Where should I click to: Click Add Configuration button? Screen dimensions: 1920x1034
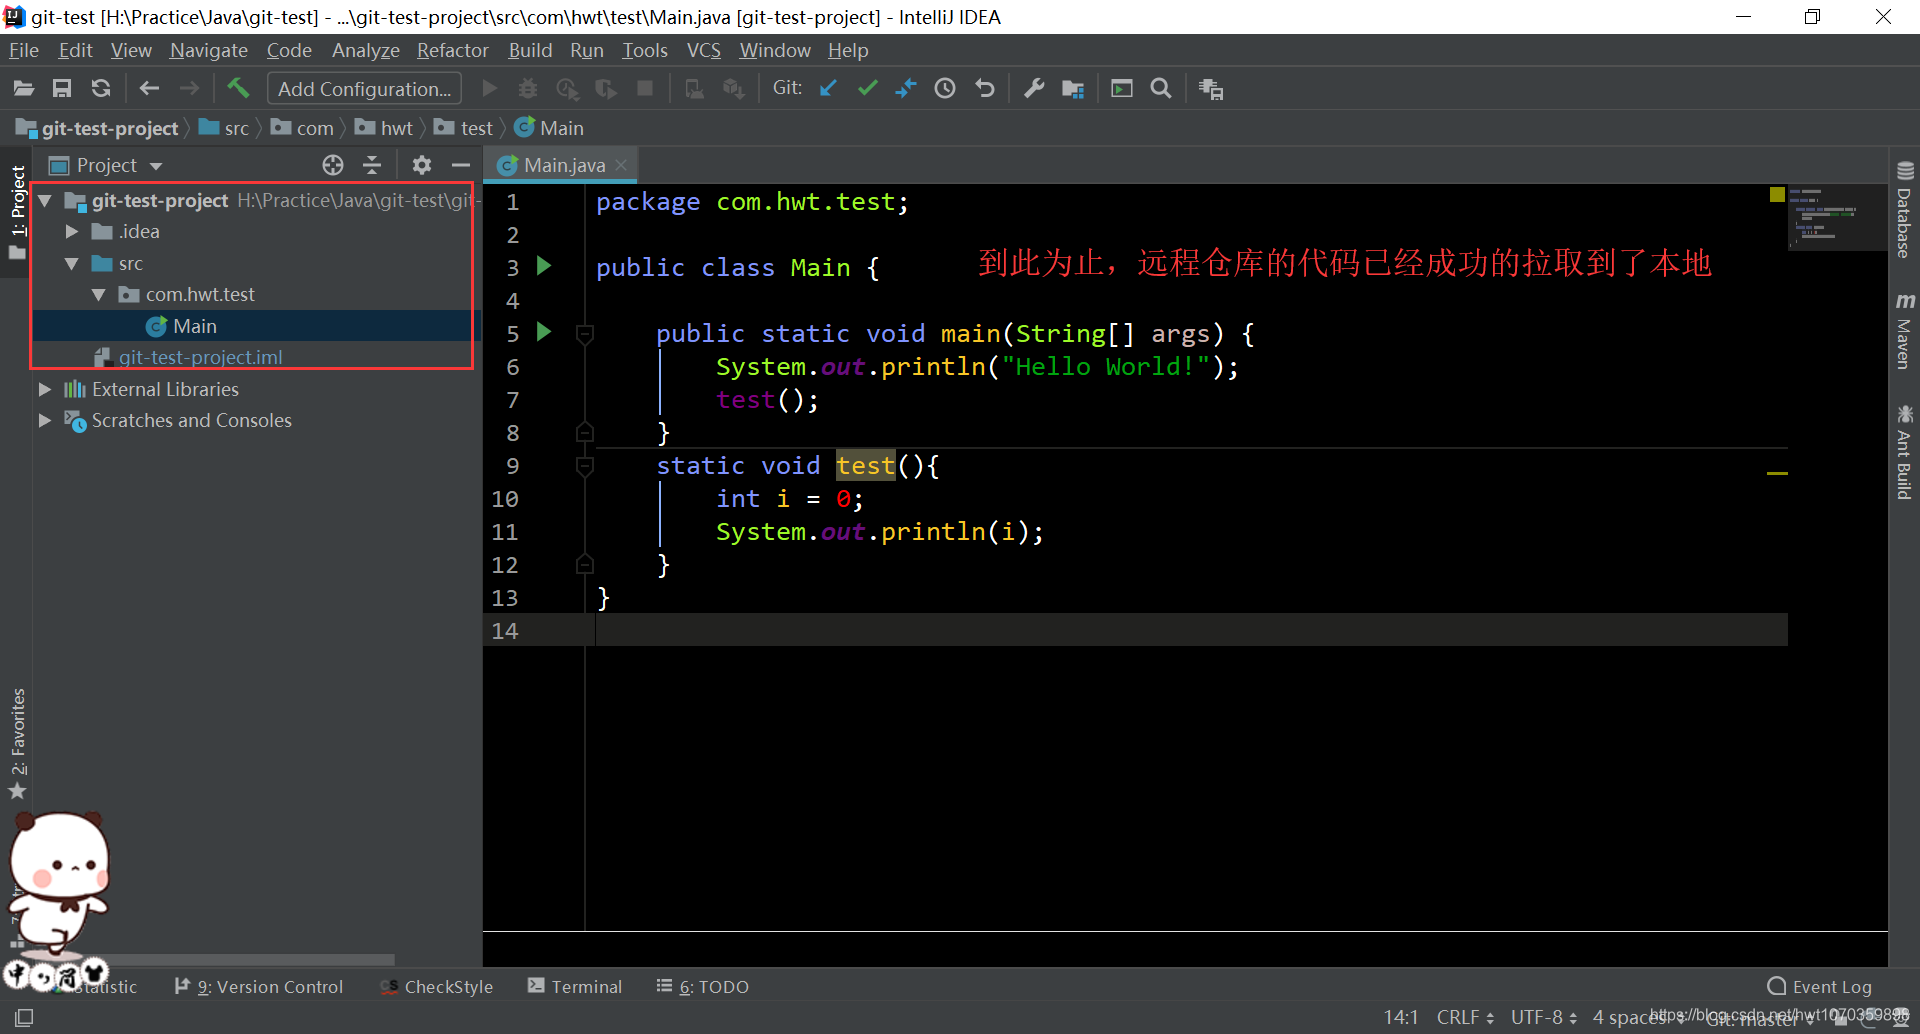[x=364, y=89]
